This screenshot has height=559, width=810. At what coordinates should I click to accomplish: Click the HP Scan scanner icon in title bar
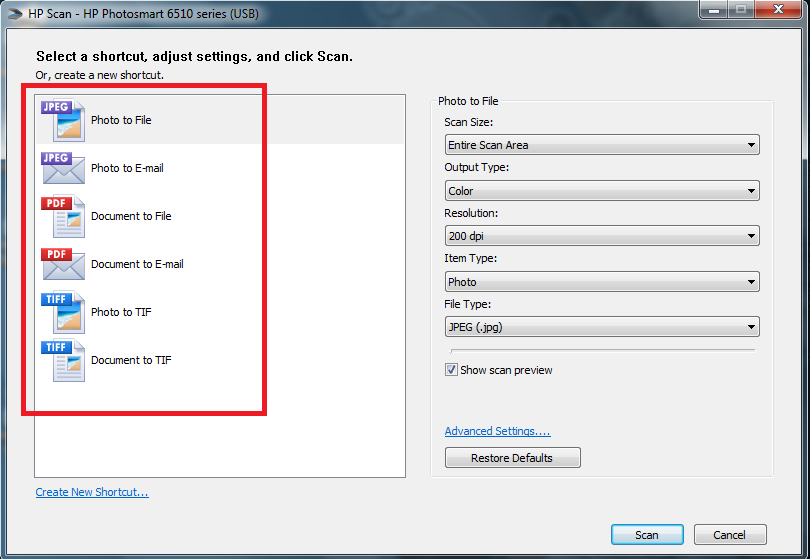tap(14, 13)
